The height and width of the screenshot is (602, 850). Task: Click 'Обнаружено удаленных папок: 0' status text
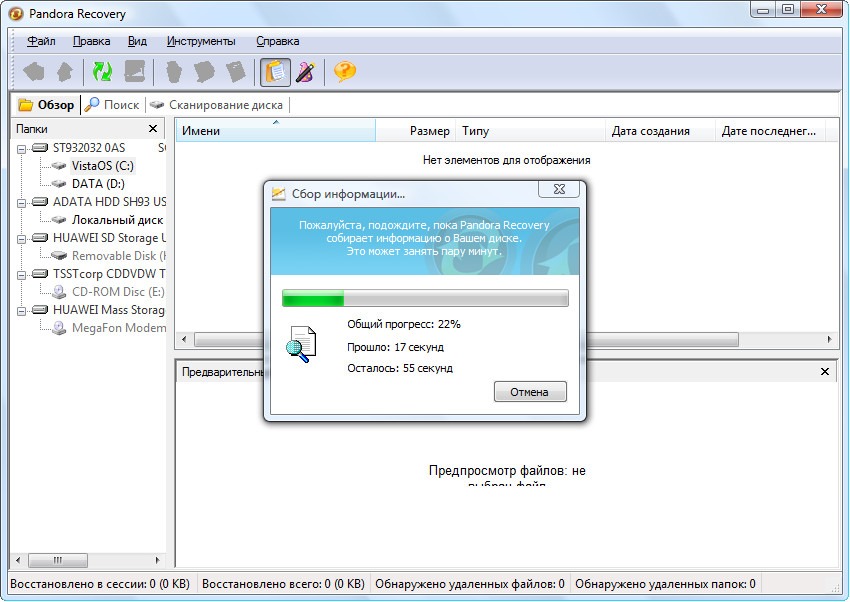tap(665, 584)
